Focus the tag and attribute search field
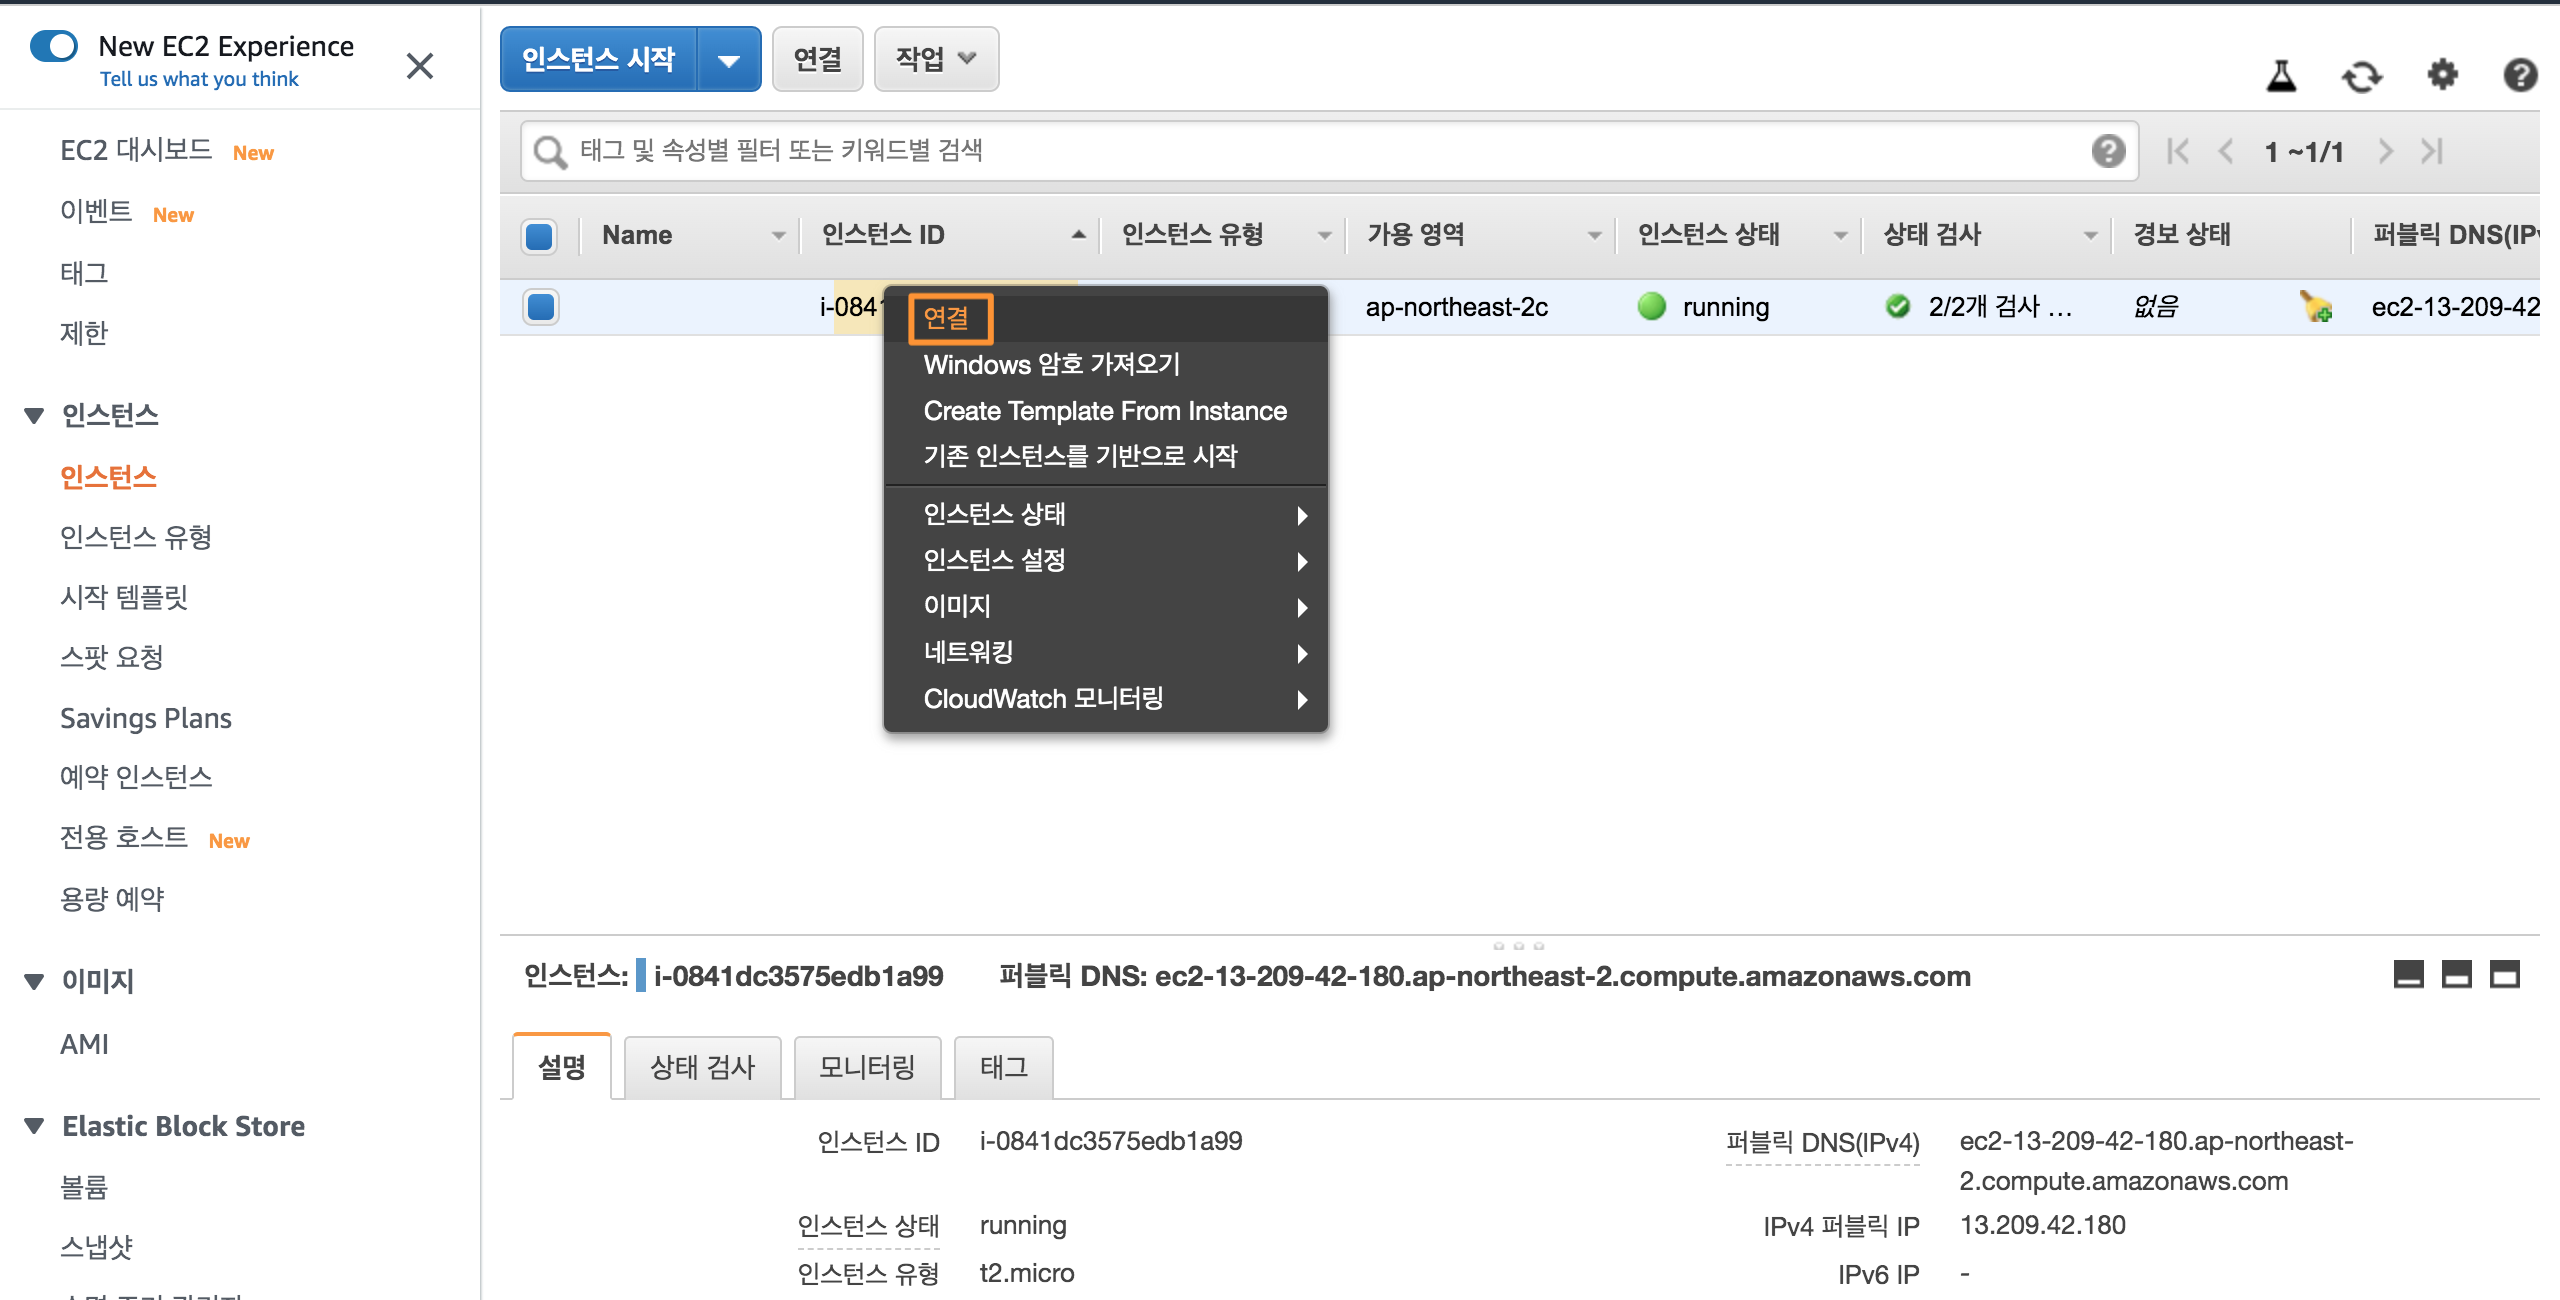This screenshot has height=1300, width=2560. click(x=1330, y=151)
